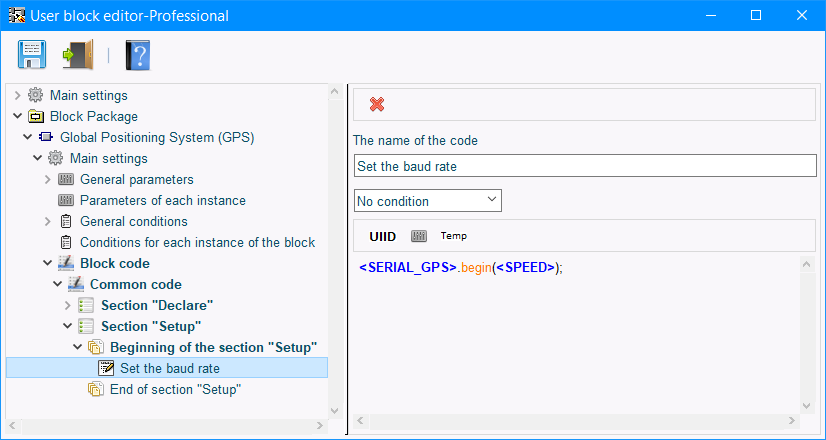Maximize the User block editor window
Viewport: 826px width, 440px height.
[x=756, y=15]
